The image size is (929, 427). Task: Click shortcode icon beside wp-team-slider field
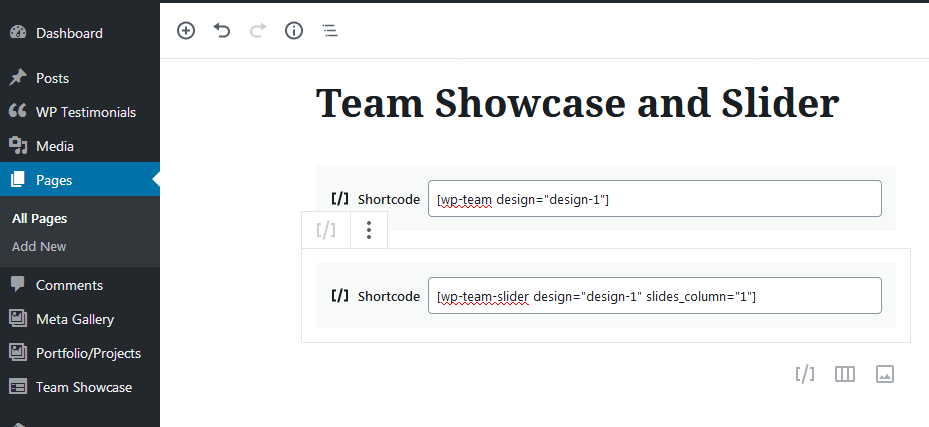pos(339,296)
